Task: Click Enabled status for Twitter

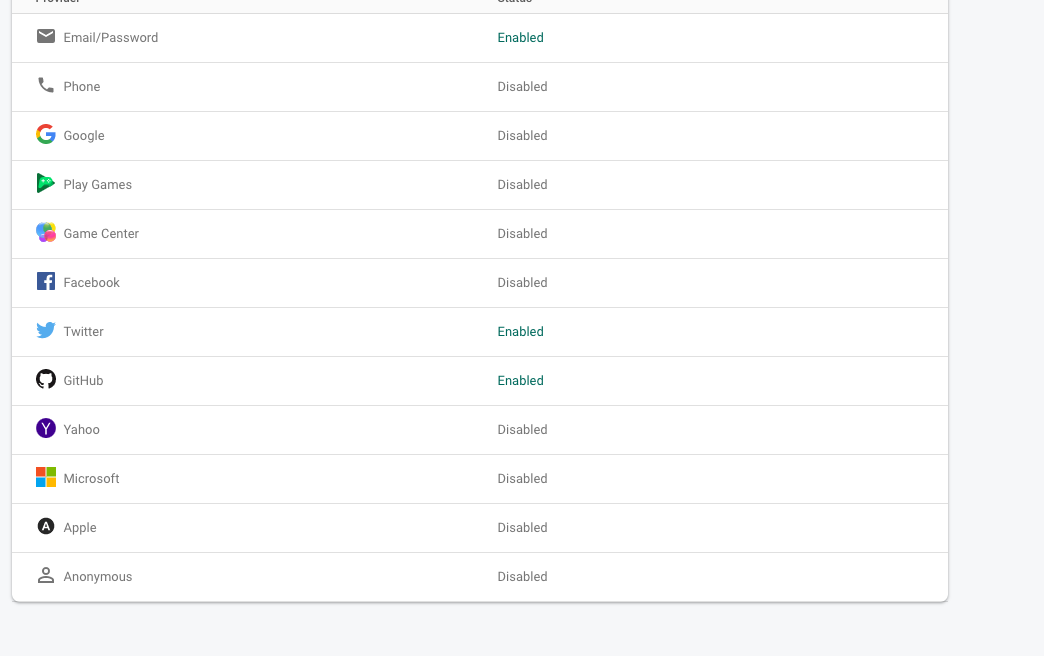Action: click(x=521, y=332)
